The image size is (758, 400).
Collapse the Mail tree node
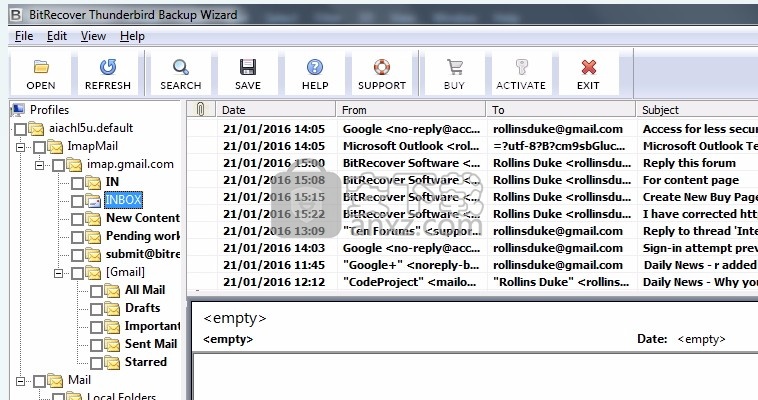[x=20, y=381]
